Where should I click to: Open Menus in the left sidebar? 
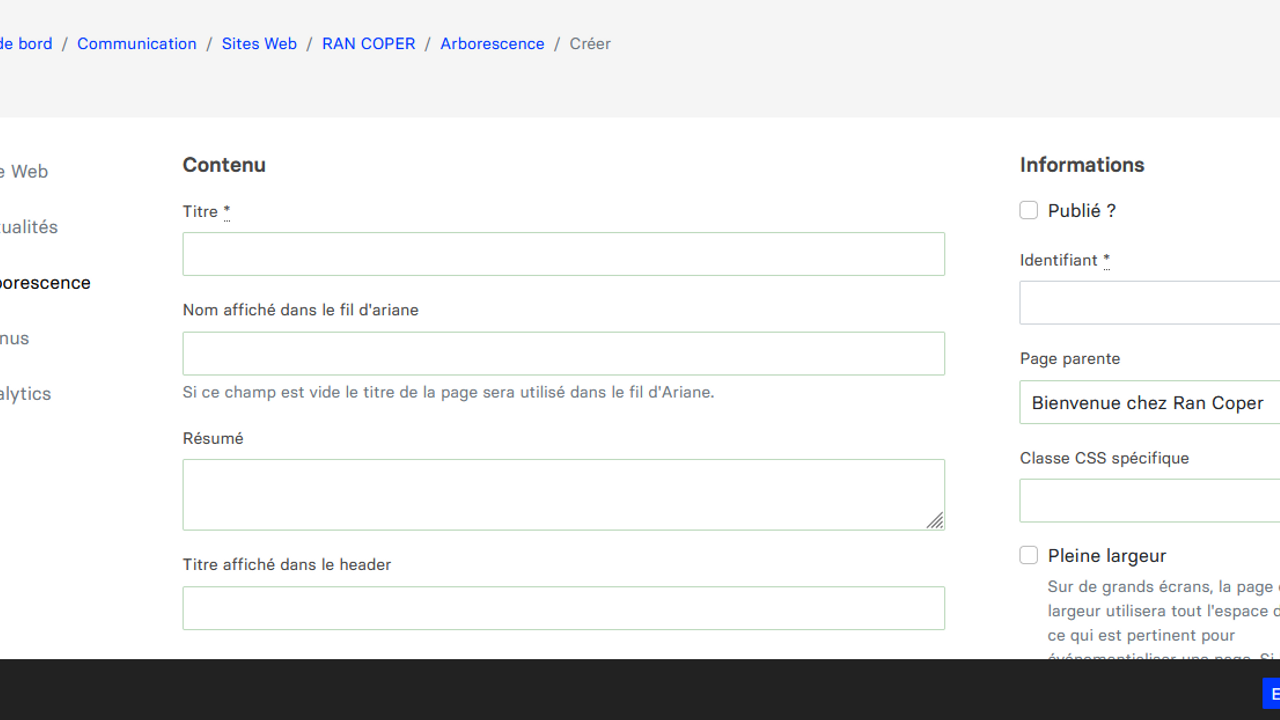15,338
